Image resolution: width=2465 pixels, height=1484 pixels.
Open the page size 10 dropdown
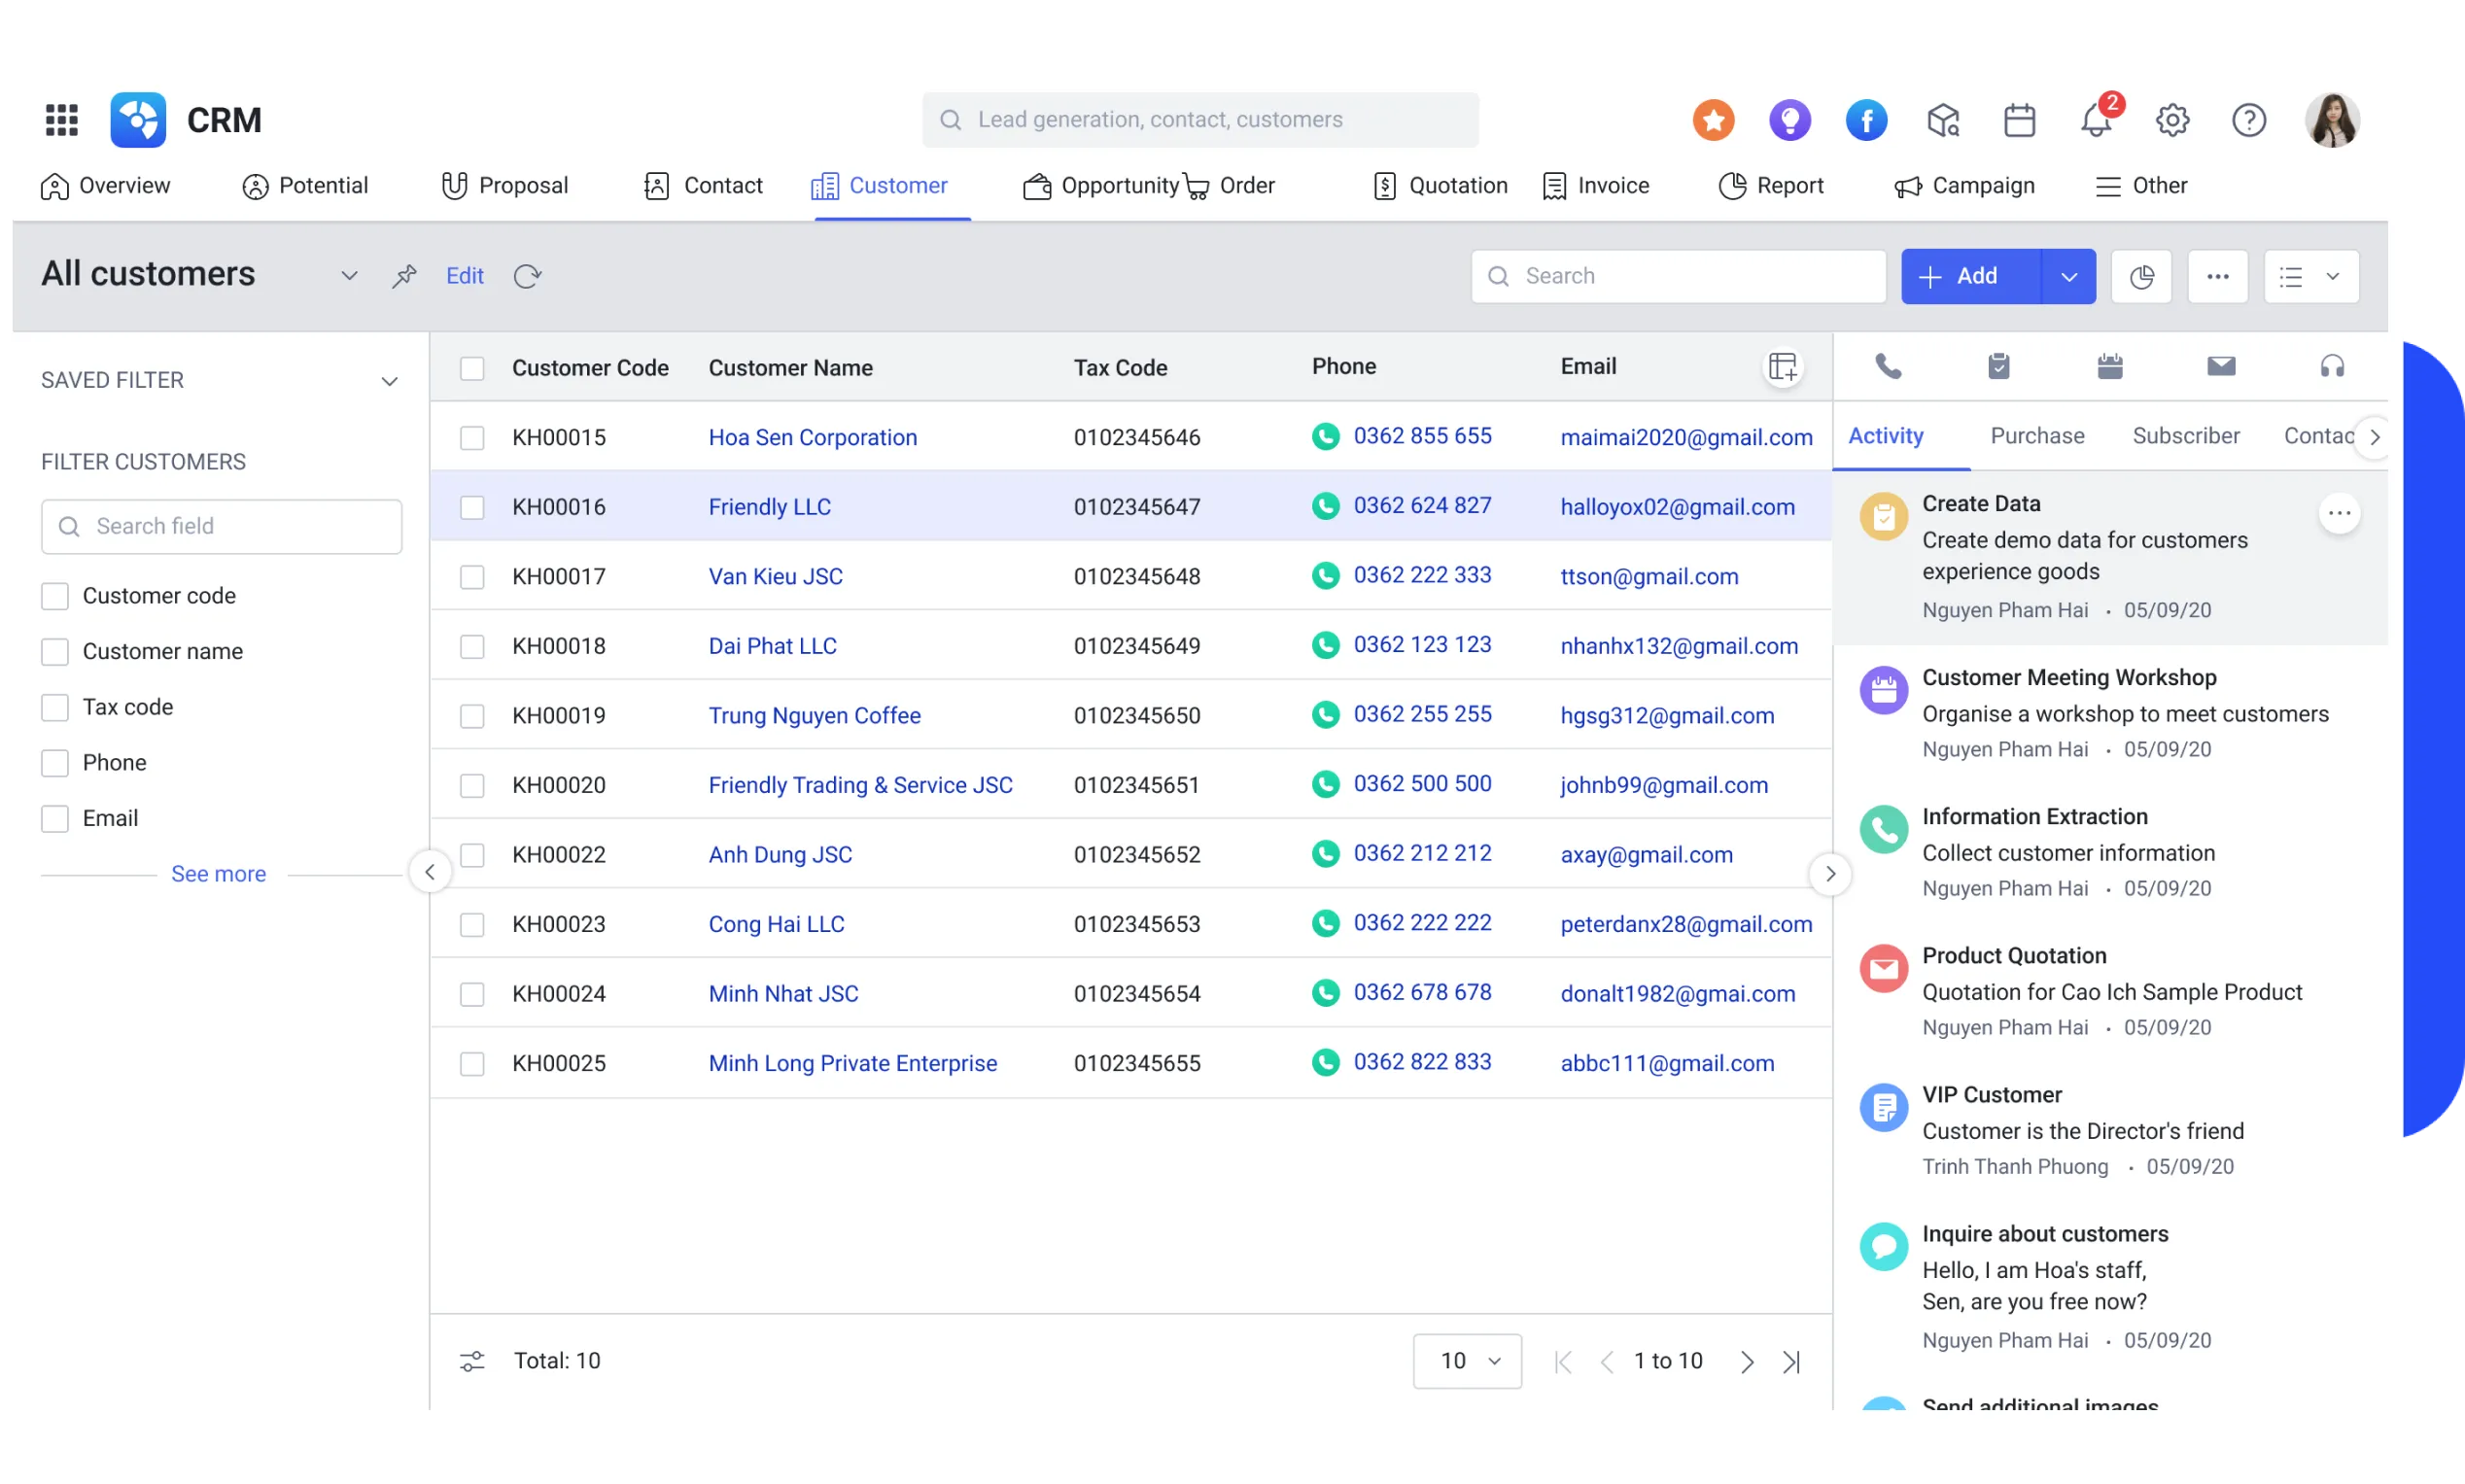[x=1467, y=1360]
